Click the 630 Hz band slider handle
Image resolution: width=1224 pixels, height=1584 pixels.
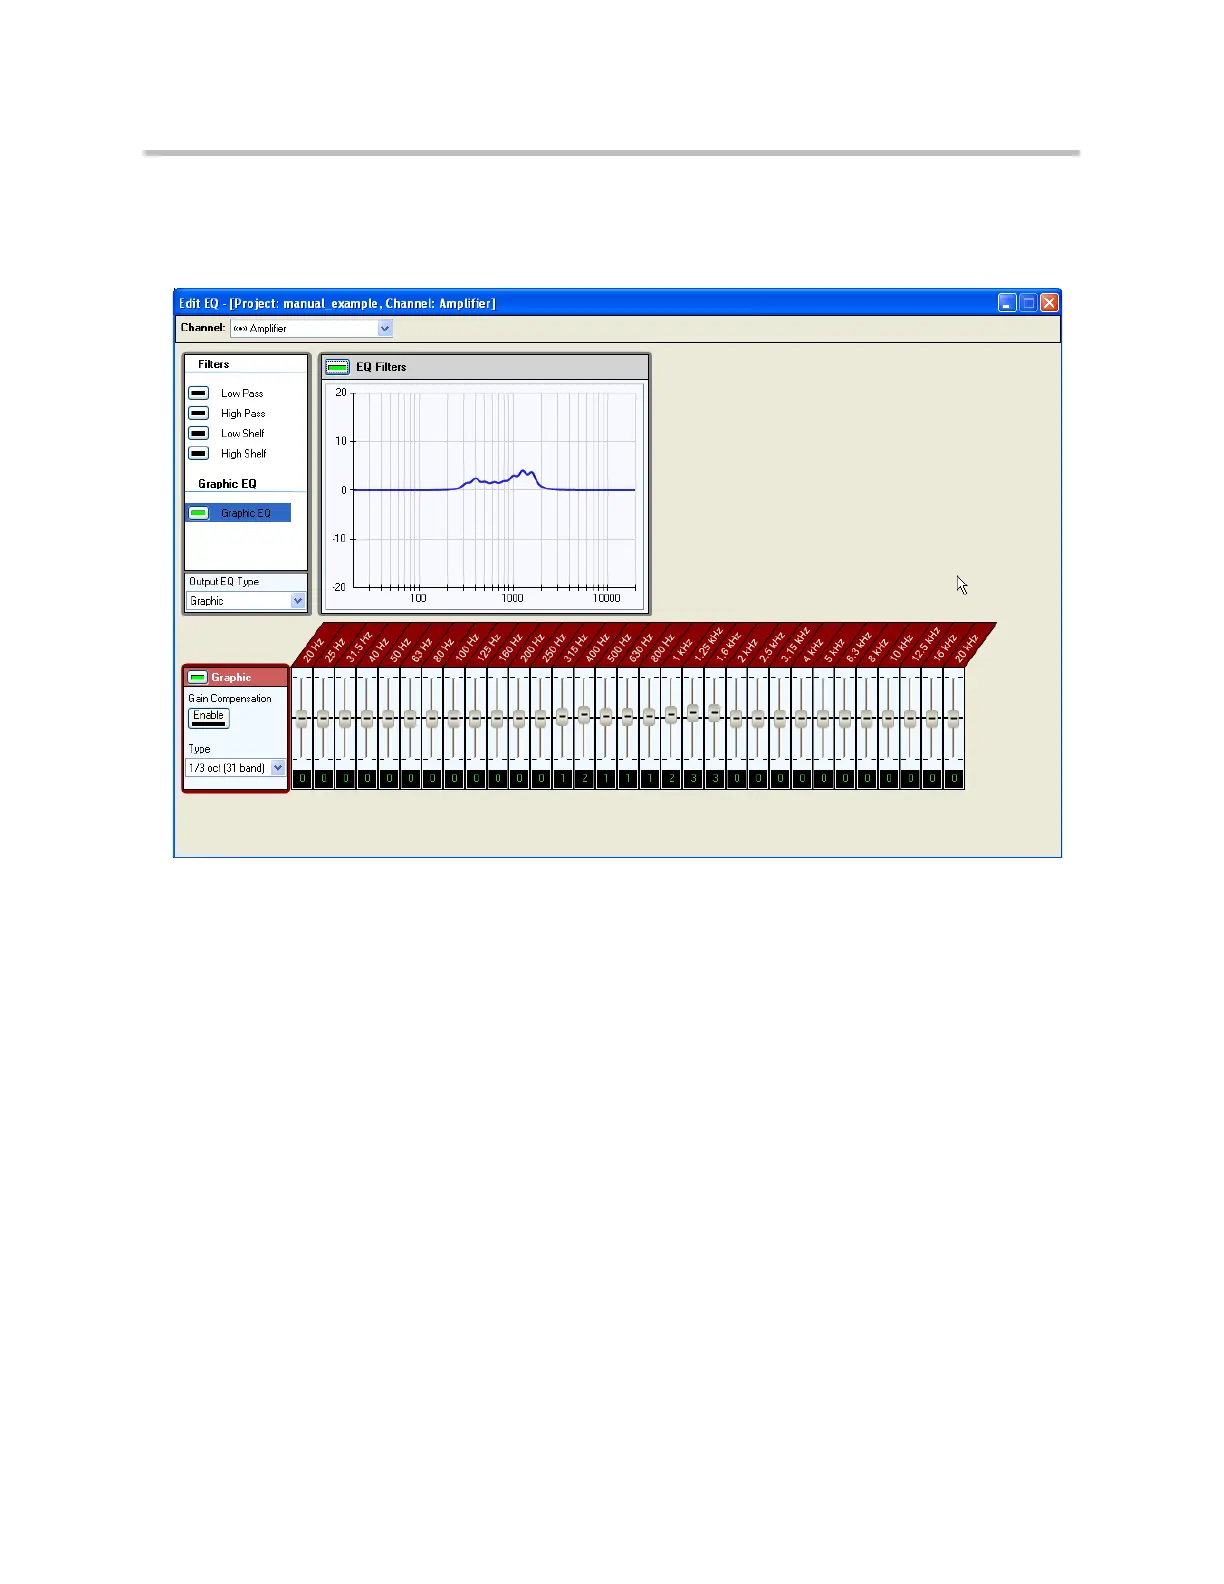click(628, 716)
